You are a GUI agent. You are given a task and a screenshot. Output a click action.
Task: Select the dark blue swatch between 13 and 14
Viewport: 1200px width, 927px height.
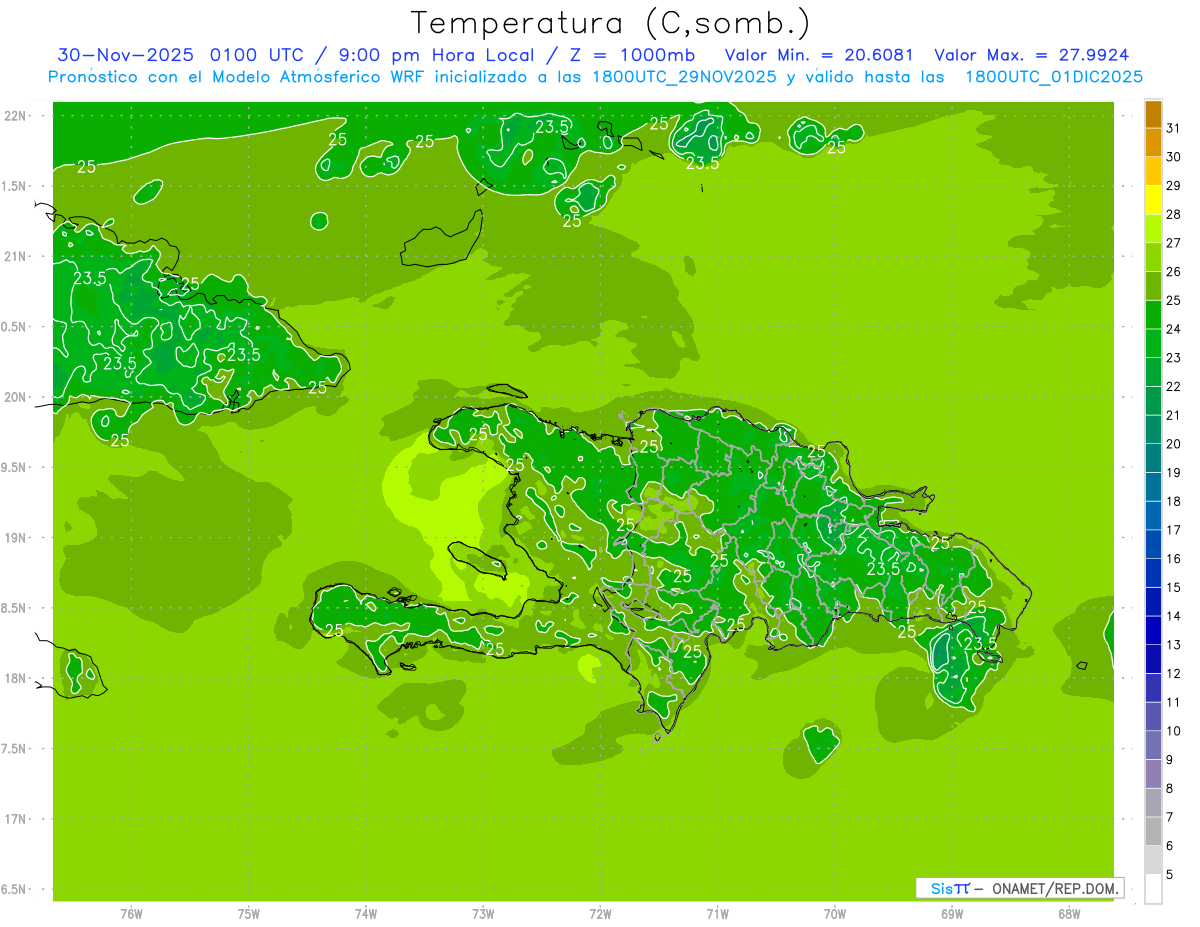[1153, 630]
